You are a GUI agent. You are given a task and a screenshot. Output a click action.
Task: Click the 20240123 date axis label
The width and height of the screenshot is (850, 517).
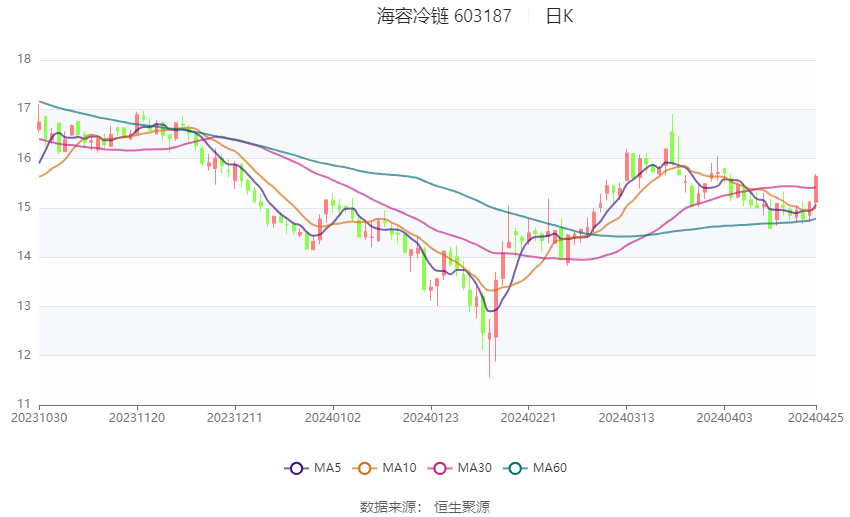pos(430,417)
